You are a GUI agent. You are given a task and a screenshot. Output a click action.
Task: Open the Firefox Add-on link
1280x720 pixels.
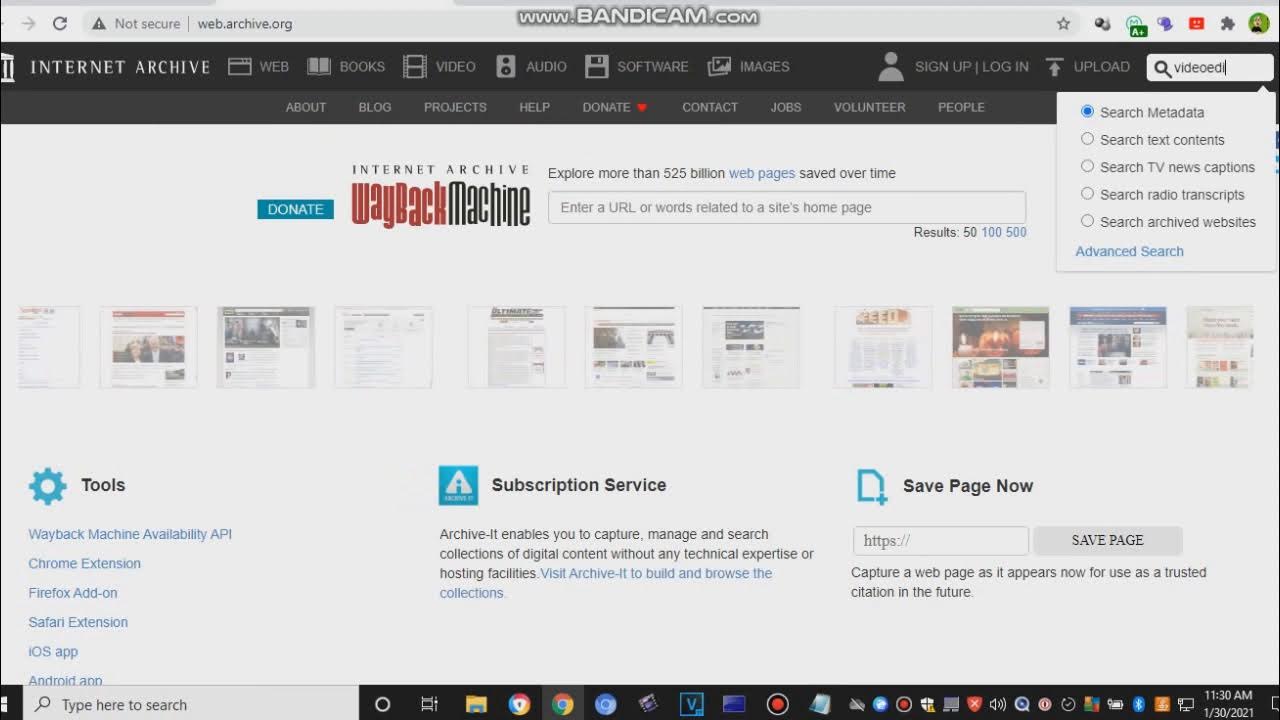click(73, 593)
